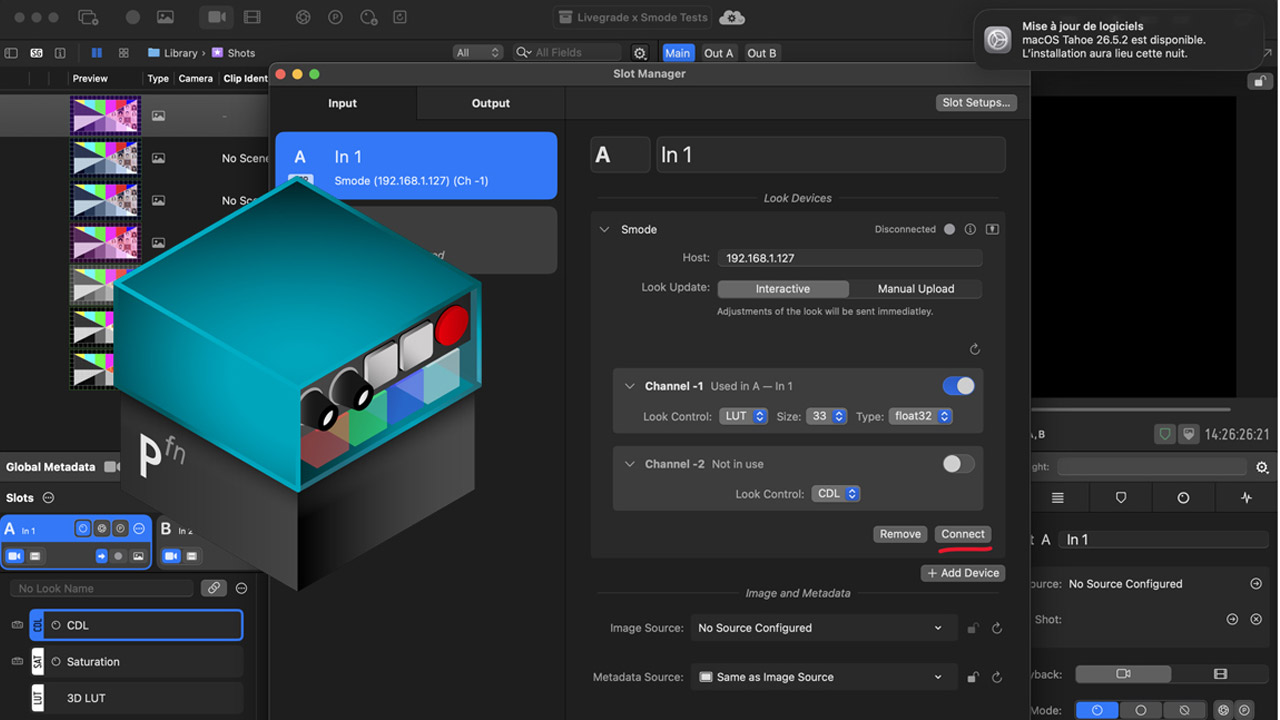This screenshot has width=1280, height=720.
Task: Click the shield icon left of timecode
Action: (1165, 434)
